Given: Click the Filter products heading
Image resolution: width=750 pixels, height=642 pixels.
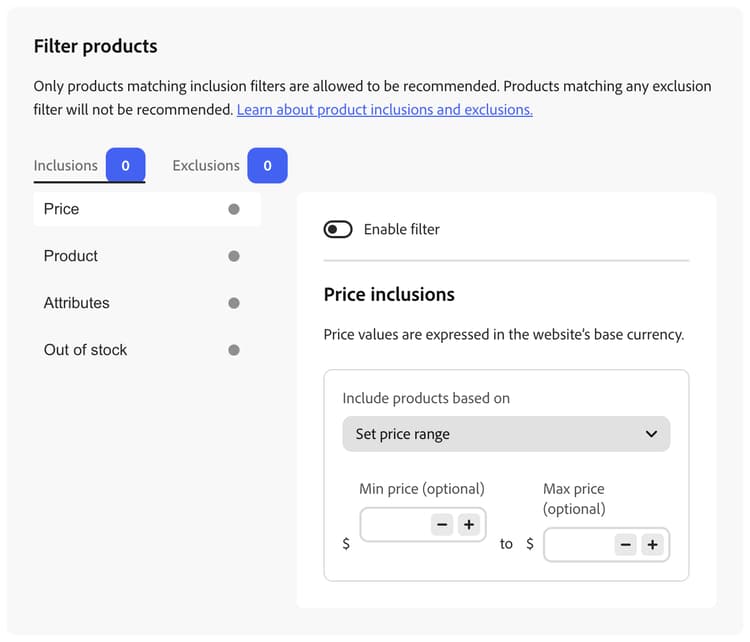Looking at the screenshot, I should pos(95,46).
